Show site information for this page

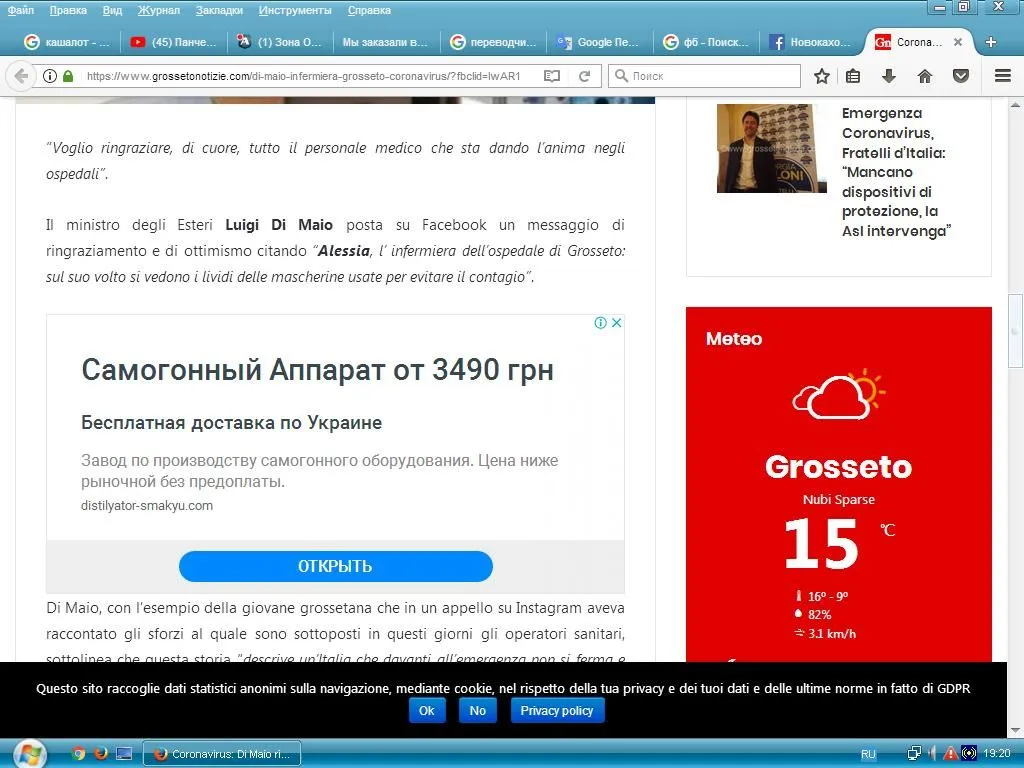pyautogui.click(x=50, y=76)
